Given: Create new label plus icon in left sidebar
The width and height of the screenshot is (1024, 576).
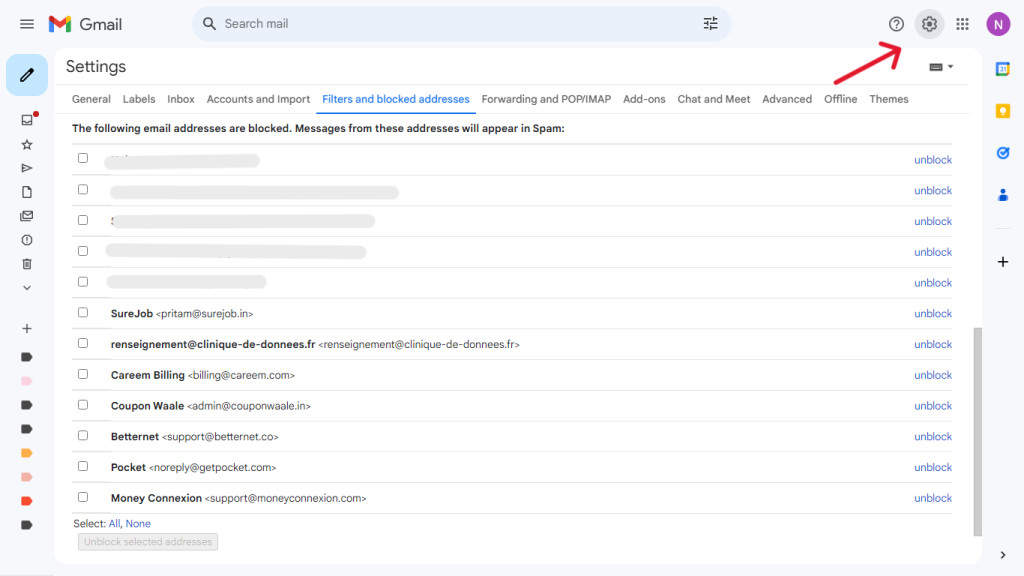Looking at the screenshot, I should tap(27, 328).
